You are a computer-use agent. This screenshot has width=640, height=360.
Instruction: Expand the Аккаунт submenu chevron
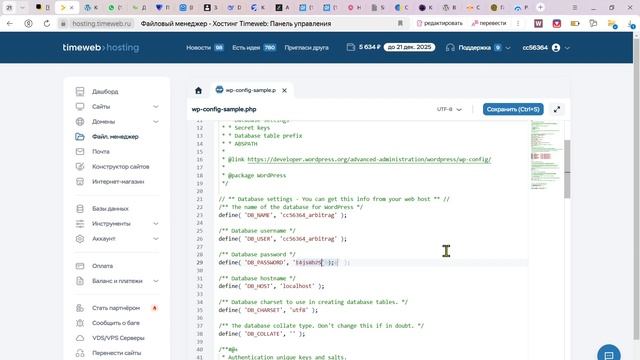tap(156, 239)
